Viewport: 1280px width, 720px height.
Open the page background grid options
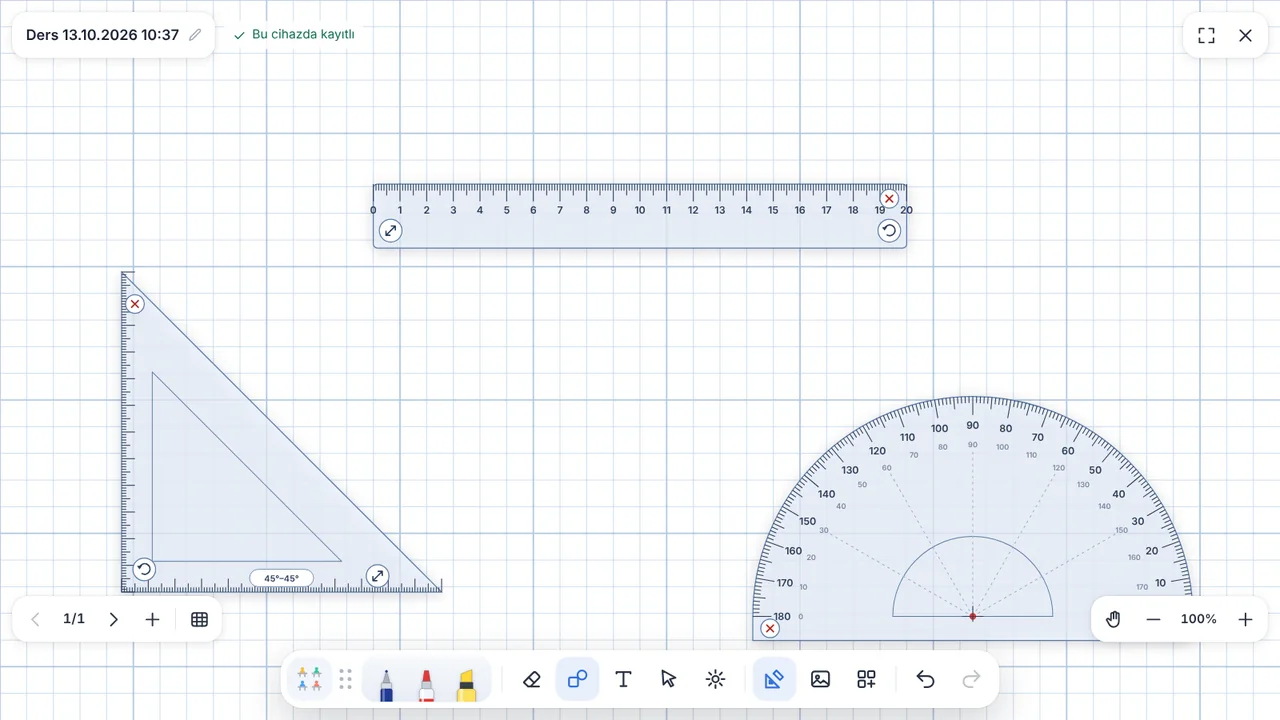click(x=199, y=619)
